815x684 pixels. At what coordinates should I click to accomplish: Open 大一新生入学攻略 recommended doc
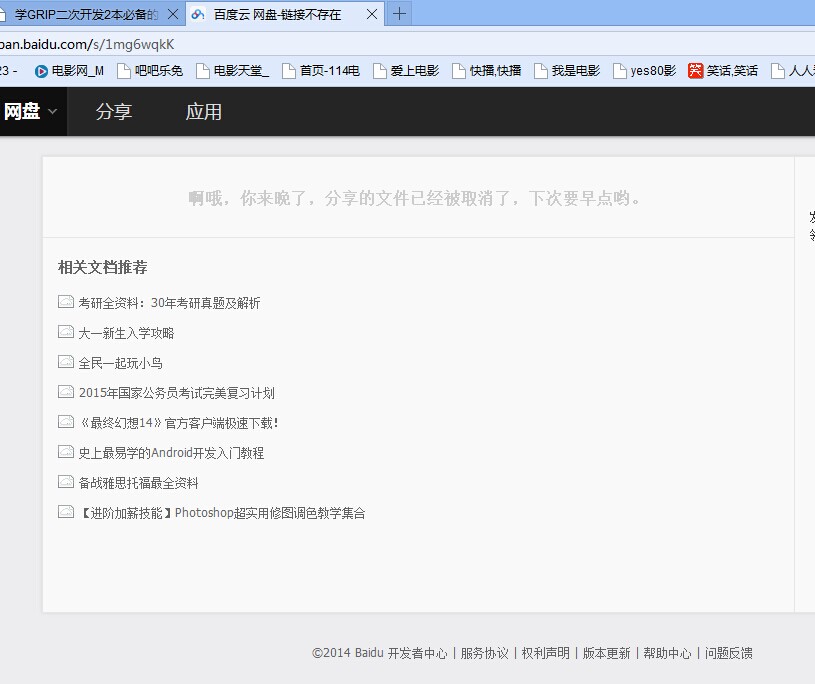(126, 333)
